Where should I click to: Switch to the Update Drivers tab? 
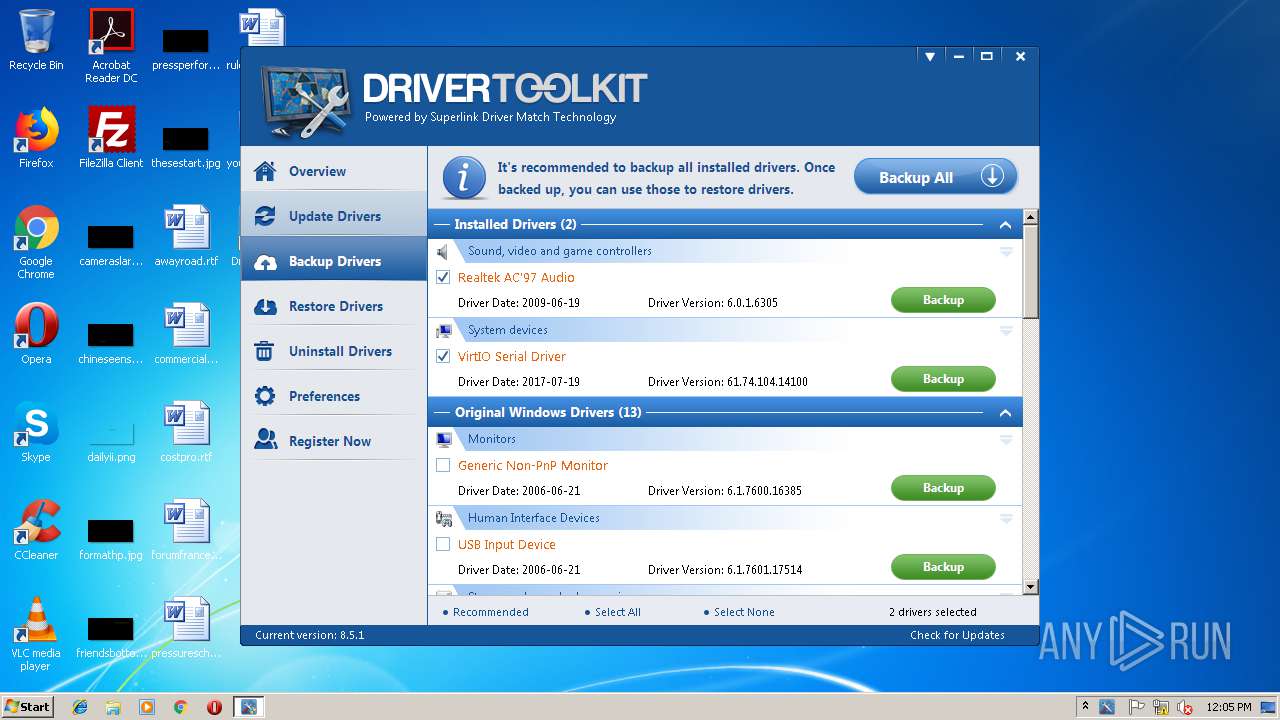tap(334, 216)
